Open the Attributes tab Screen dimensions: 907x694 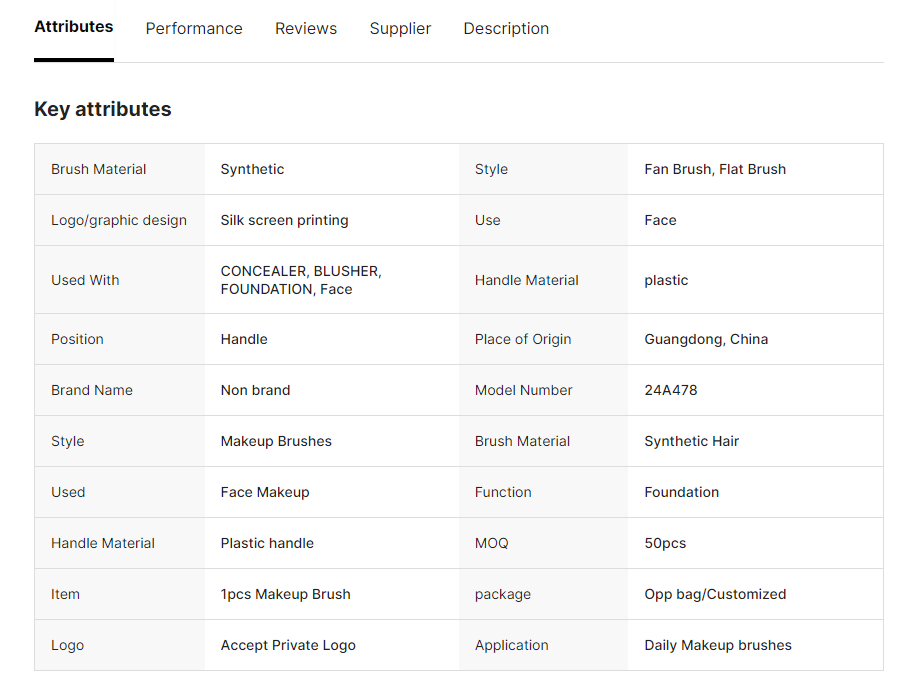point(74,27)
